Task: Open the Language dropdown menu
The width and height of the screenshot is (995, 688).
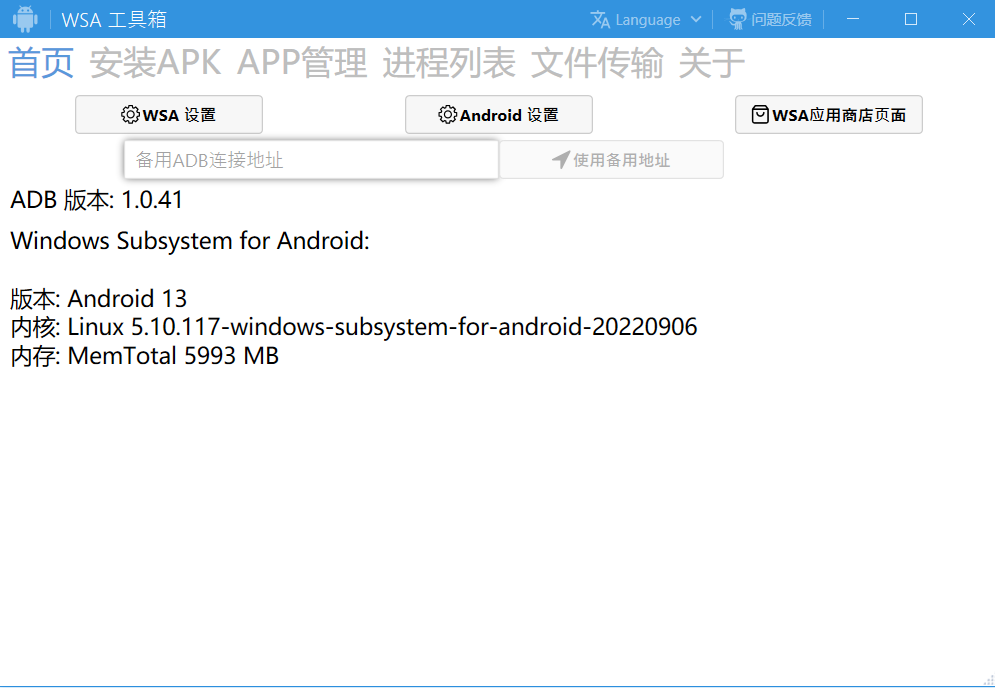Action: pos(646,20)
